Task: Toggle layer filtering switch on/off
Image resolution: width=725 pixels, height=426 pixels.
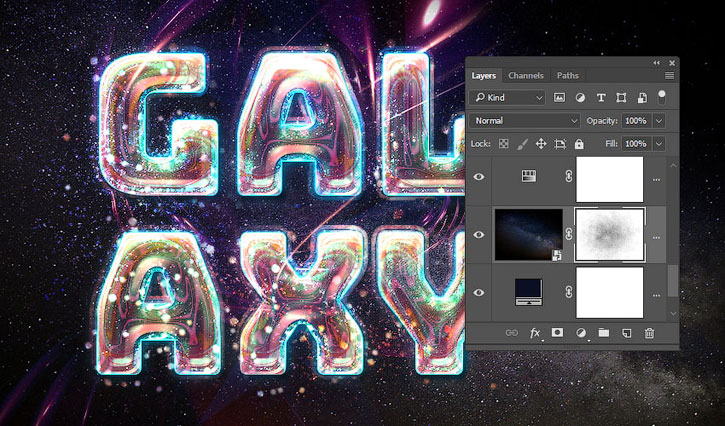Action: pyautogui.click(x=662, y=97)
